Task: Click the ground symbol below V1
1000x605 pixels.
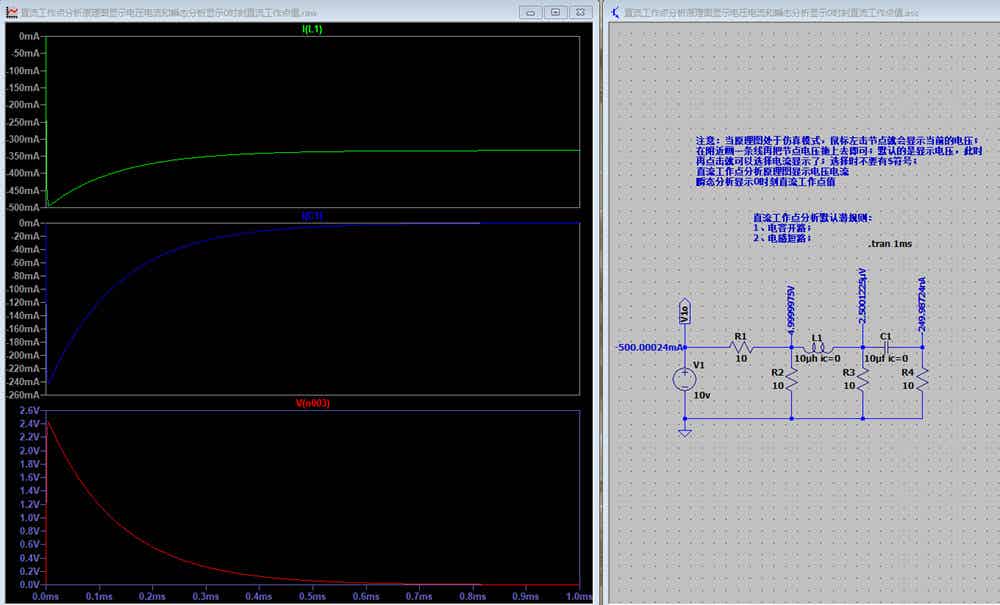Action: [685, 434]
